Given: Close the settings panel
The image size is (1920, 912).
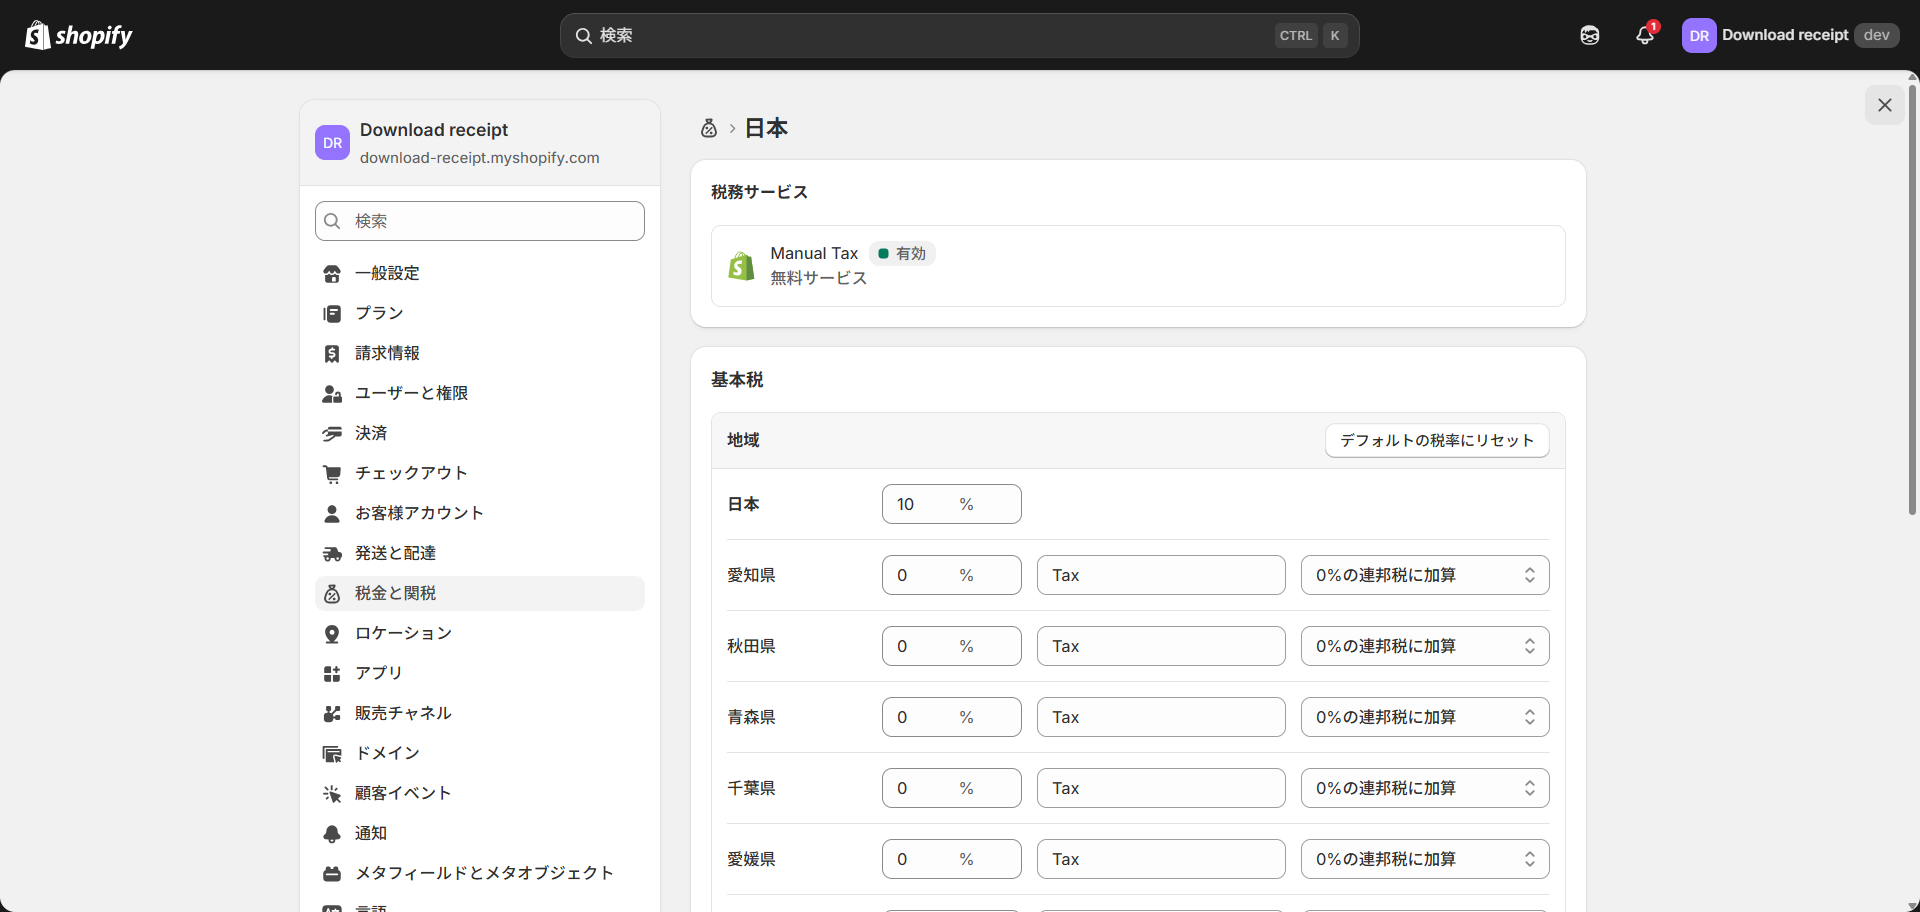Looking at the screenshot, I should point(1884,105).
